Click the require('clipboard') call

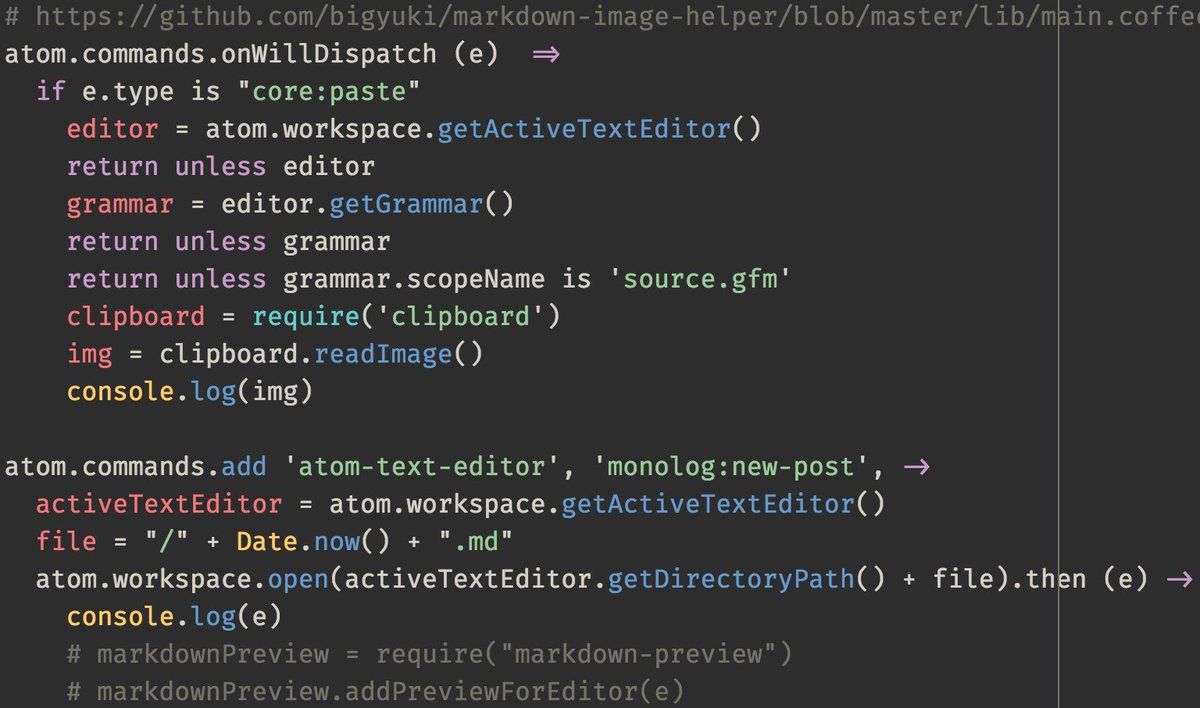tap(407, 316)
